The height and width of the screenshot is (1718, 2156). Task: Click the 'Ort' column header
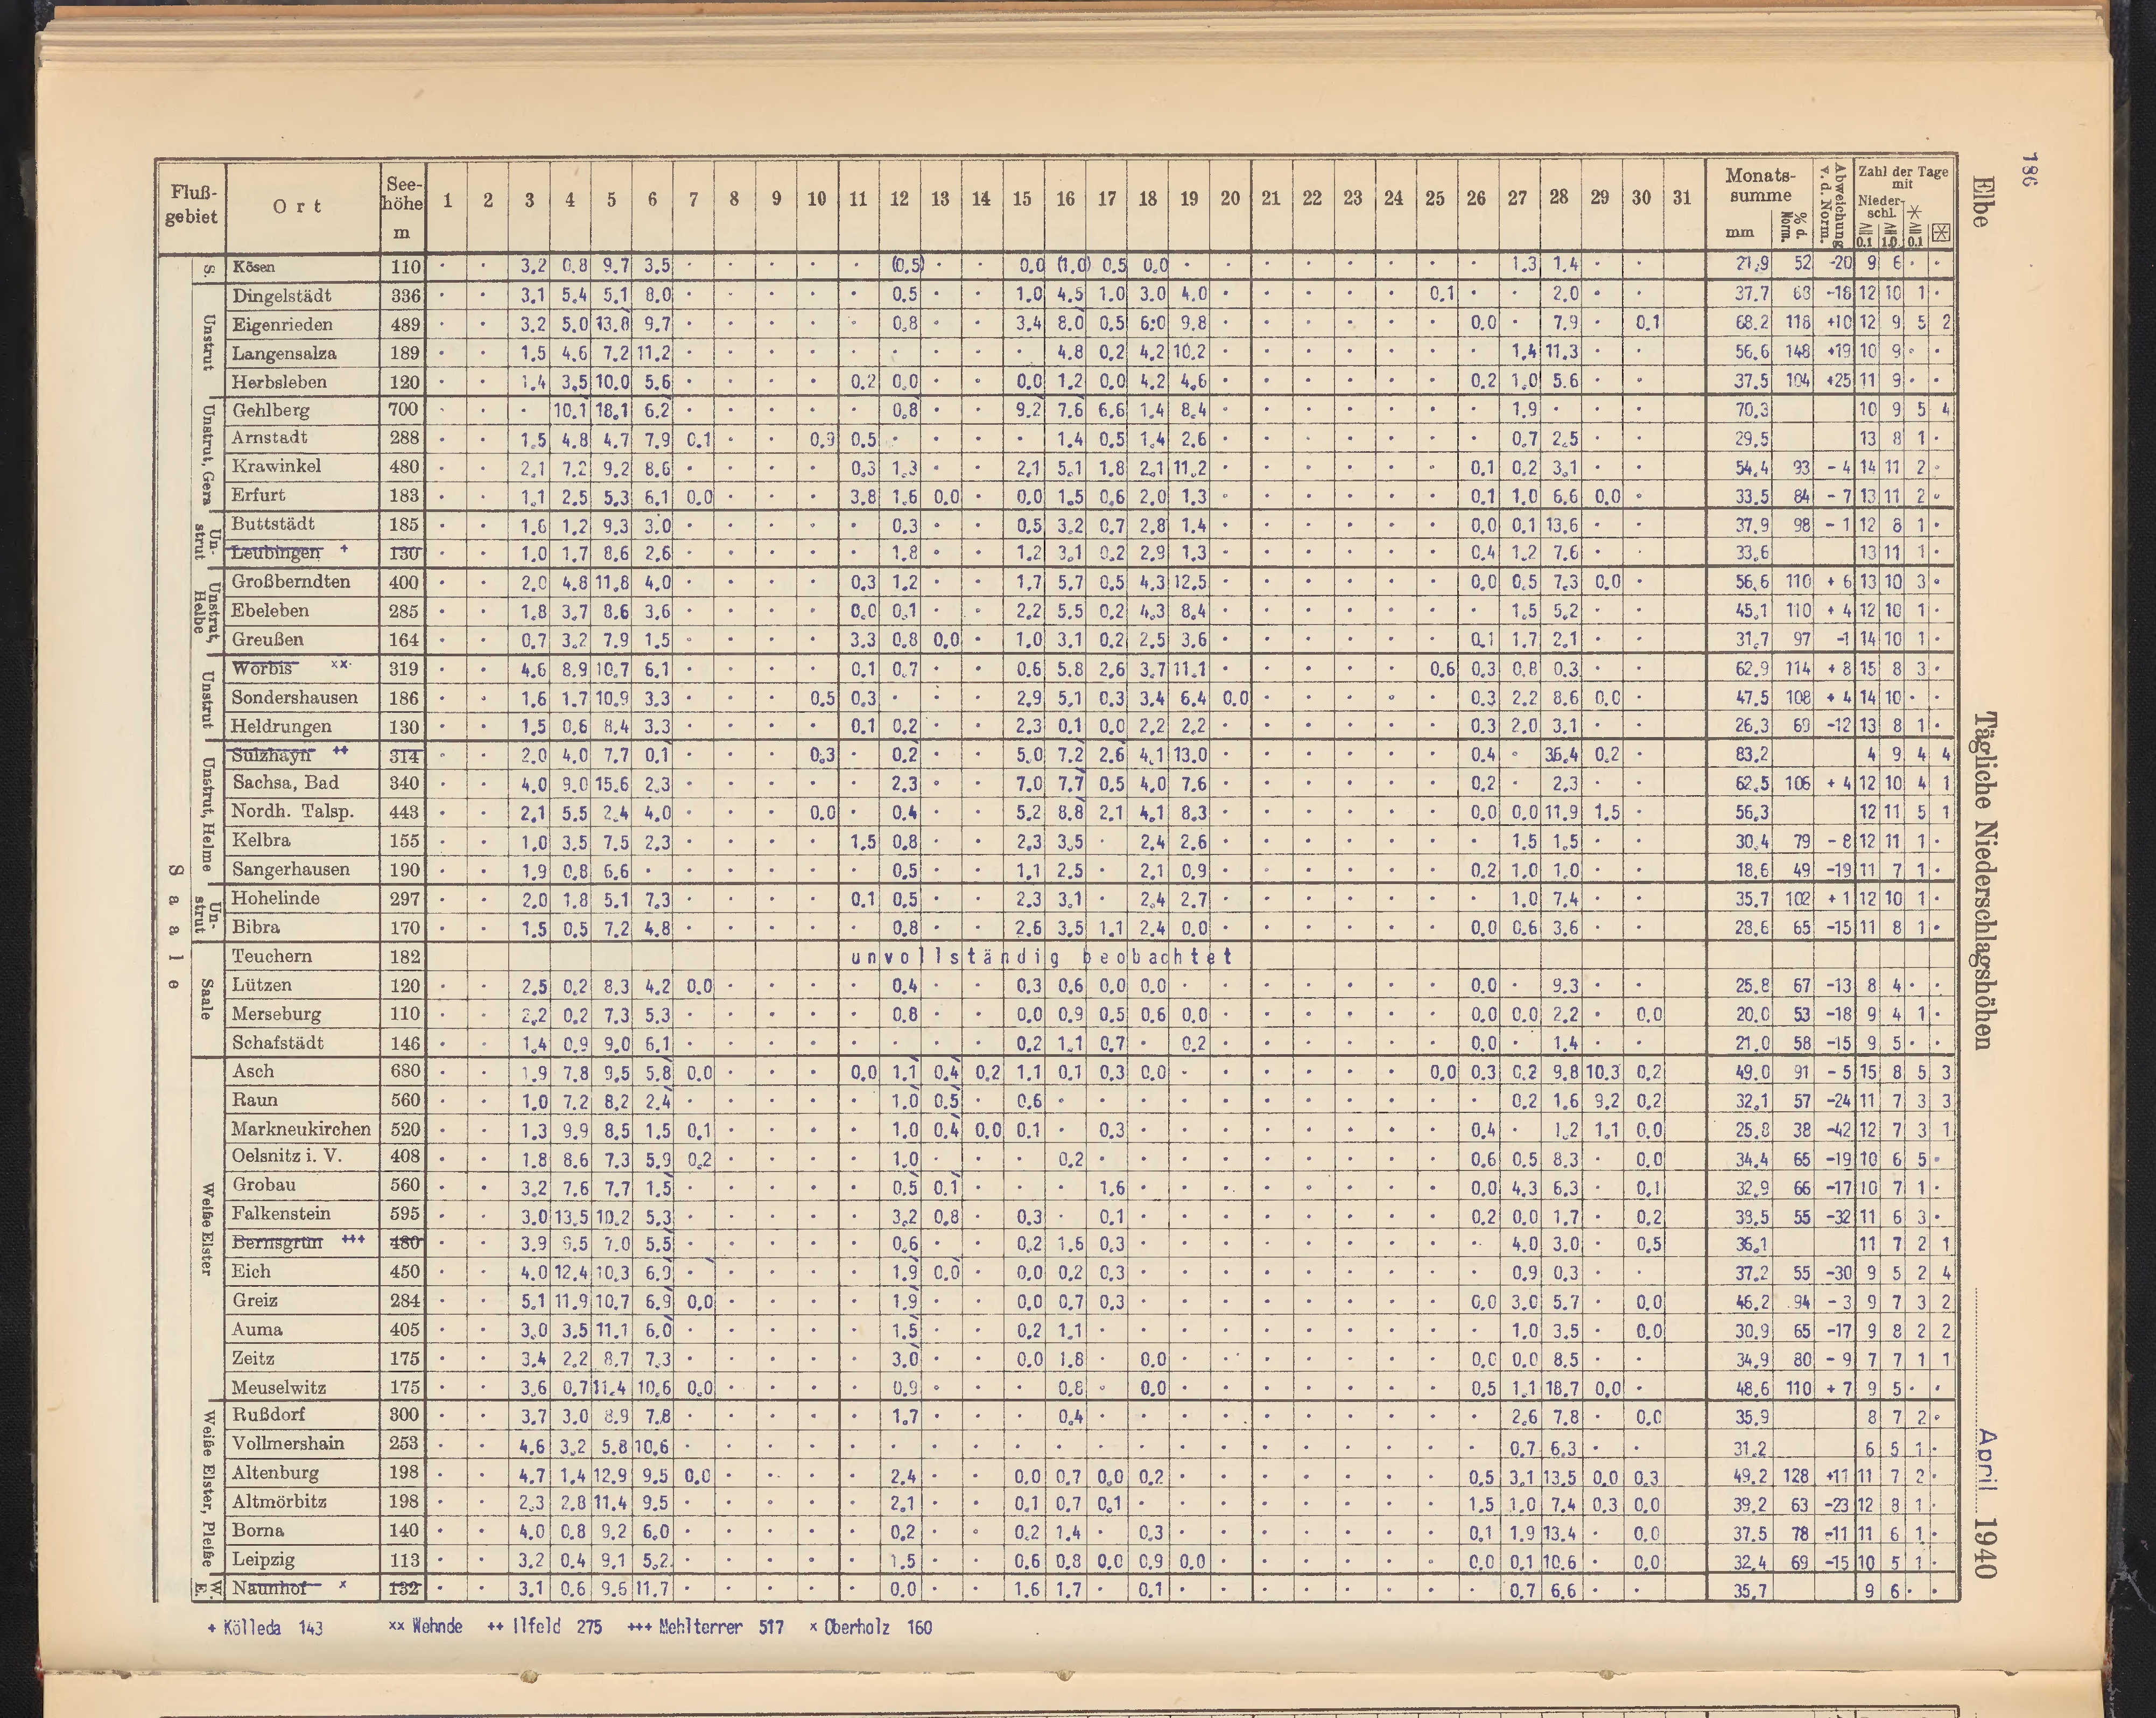click(298, 206)
